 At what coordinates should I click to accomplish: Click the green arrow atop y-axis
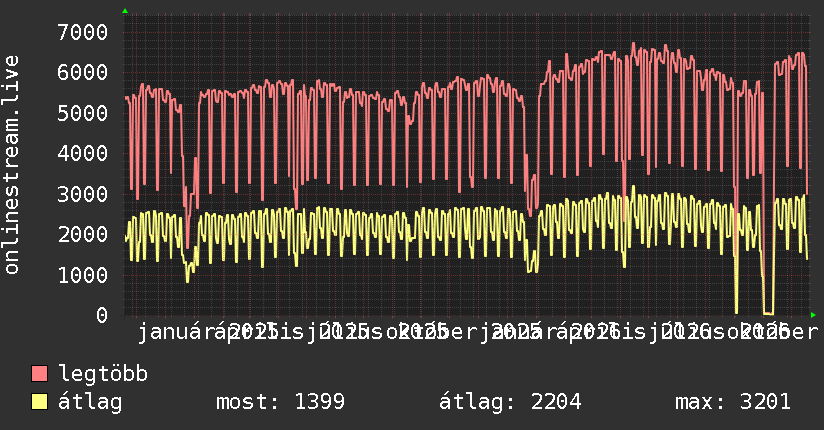125,11
